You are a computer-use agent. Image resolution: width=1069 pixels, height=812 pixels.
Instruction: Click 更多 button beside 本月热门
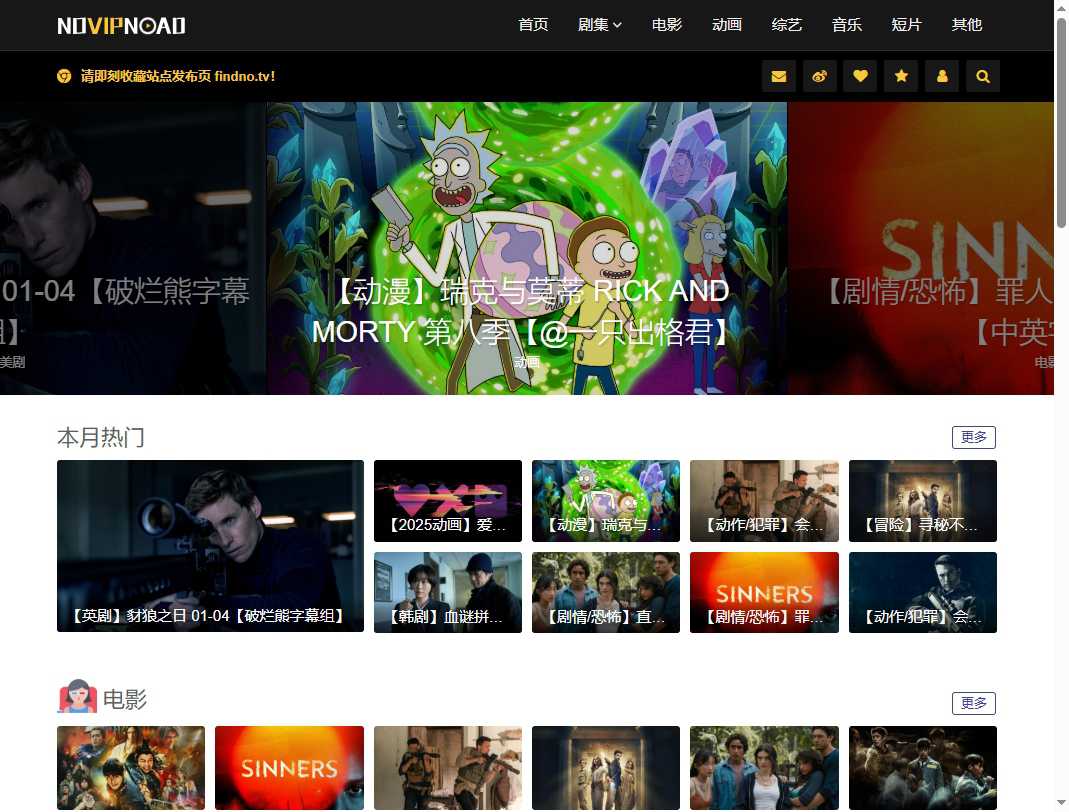coord(973,437)
